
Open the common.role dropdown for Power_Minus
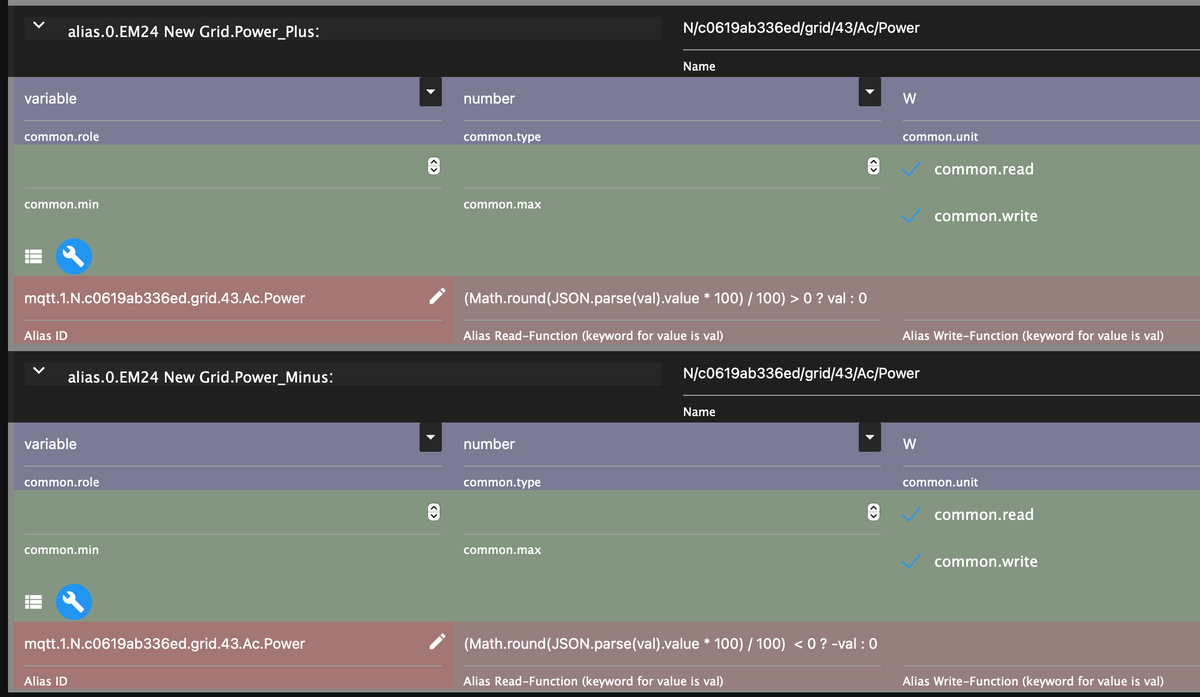430,438
